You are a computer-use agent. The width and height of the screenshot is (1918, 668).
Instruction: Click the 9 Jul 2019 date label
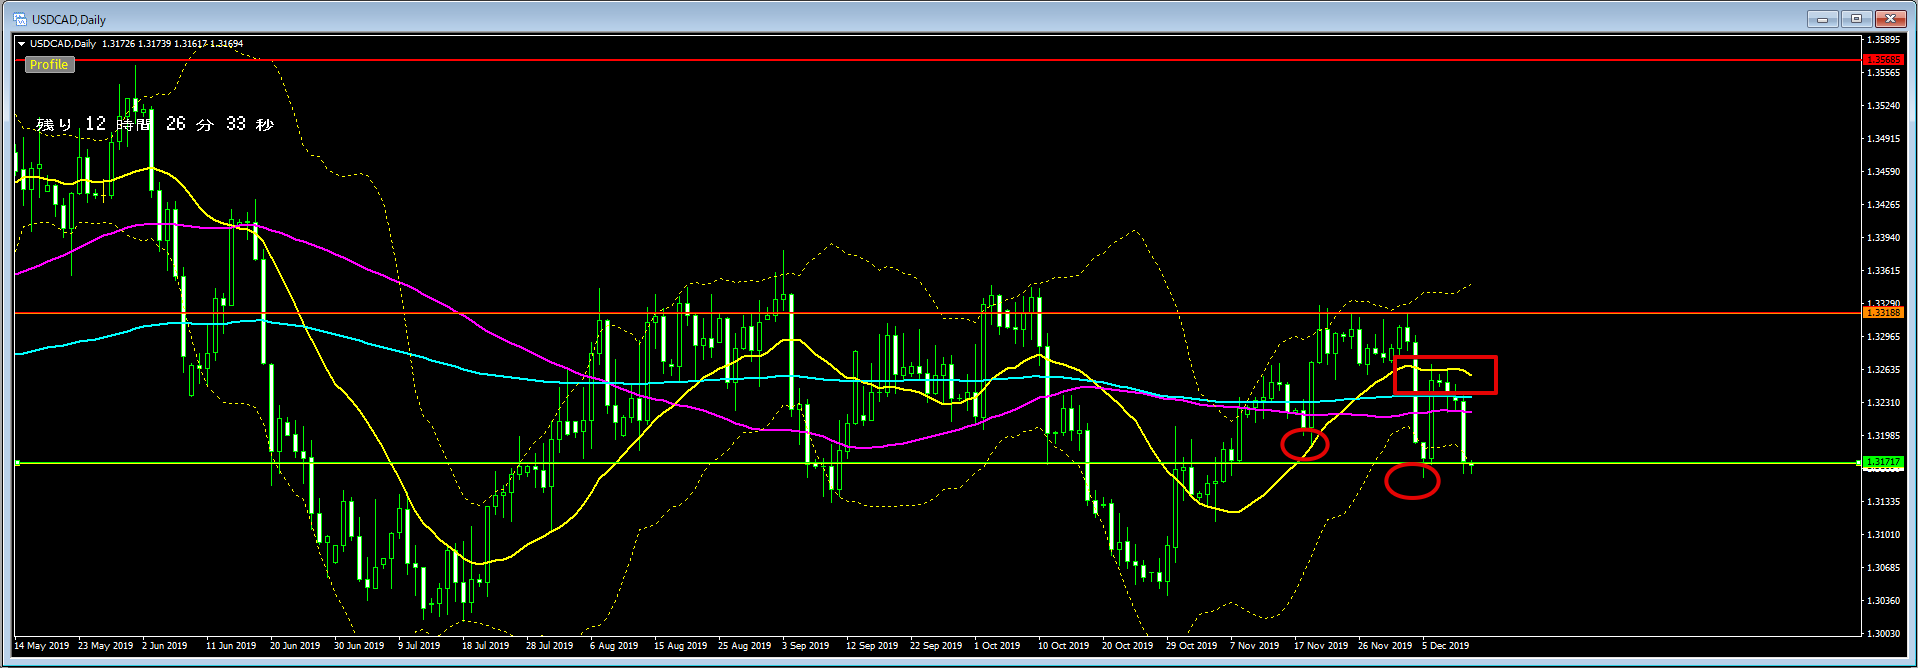click(x=419, y=646)
